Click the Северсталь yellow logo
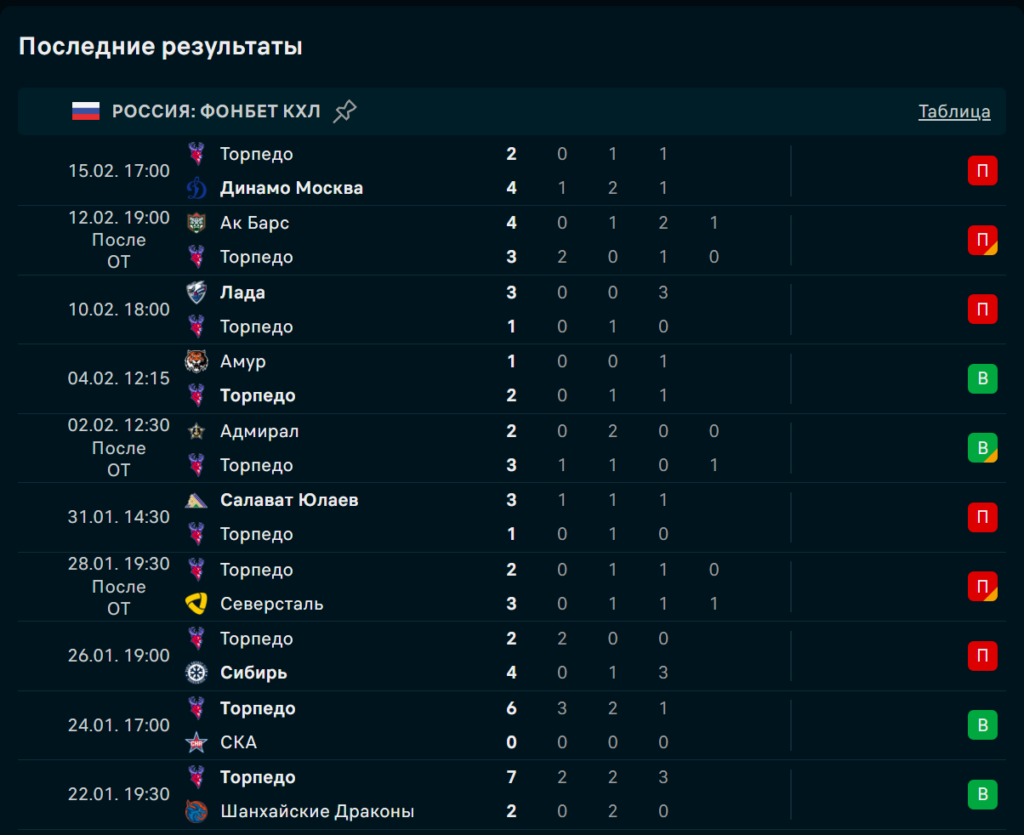 click(197, 604)
